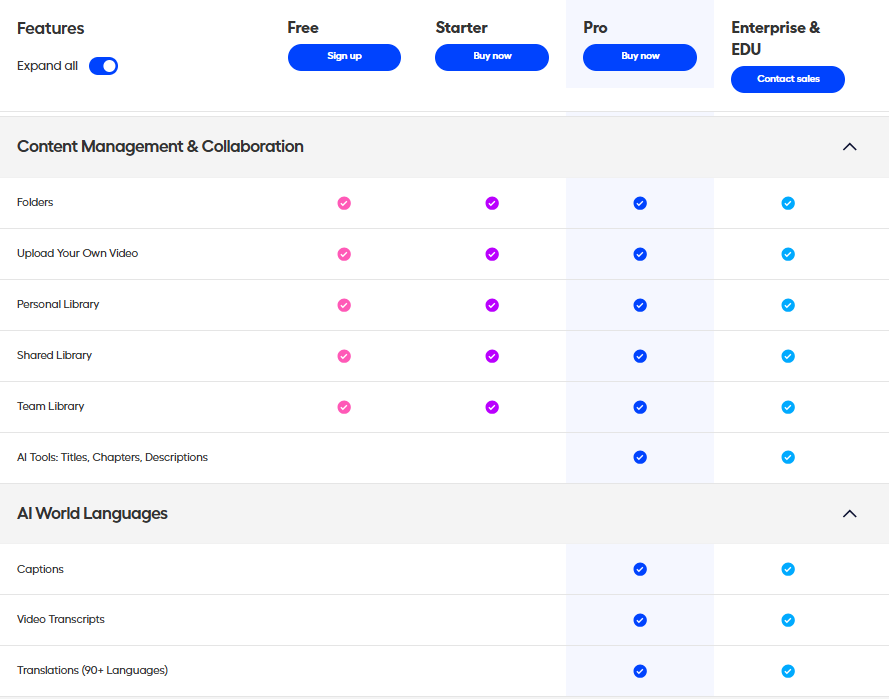Click Enterprise checkmark for Shared Library
This screenshot has height=699, width=889.
(788, 356)
